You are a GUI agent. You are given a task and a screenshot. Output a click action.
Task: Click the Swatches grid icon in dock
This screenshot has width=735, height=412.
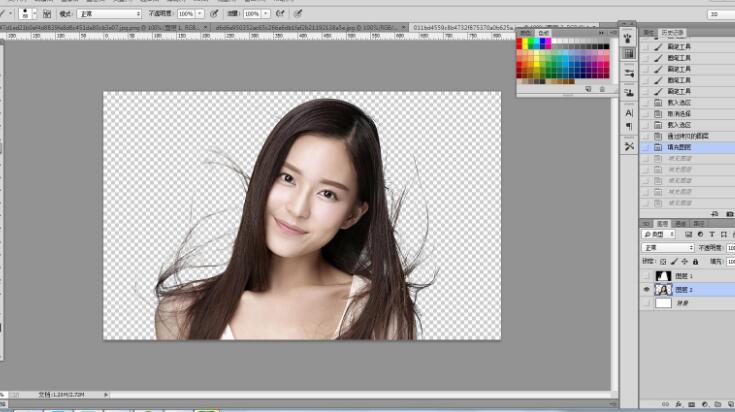click(629, 53)
